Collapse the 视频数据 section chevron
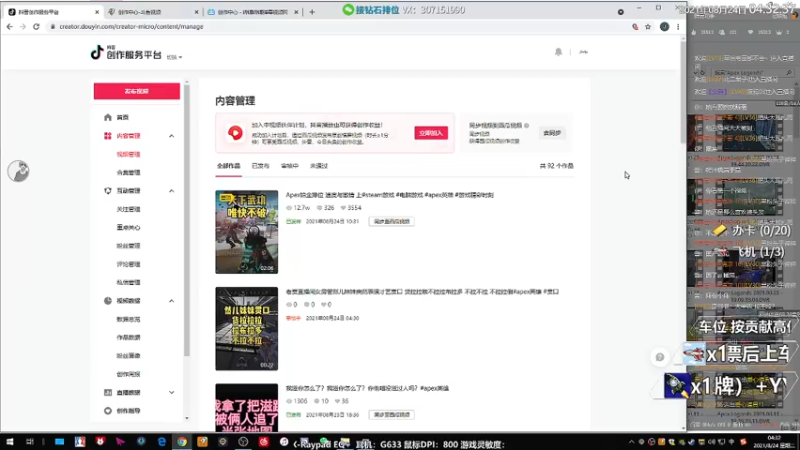The height and width of the screenshot is (450, 800). pos(171,301)
